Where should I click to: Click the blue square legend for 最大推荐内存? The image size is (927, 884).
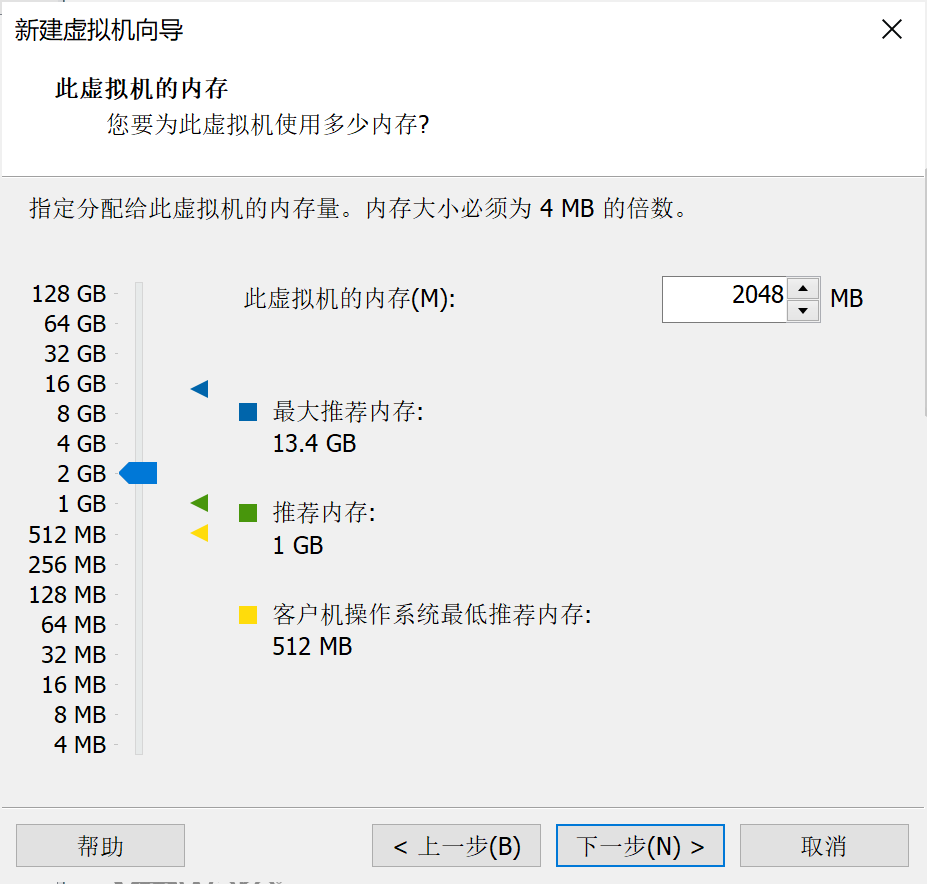pyautogui.click(x=248, y=412)
